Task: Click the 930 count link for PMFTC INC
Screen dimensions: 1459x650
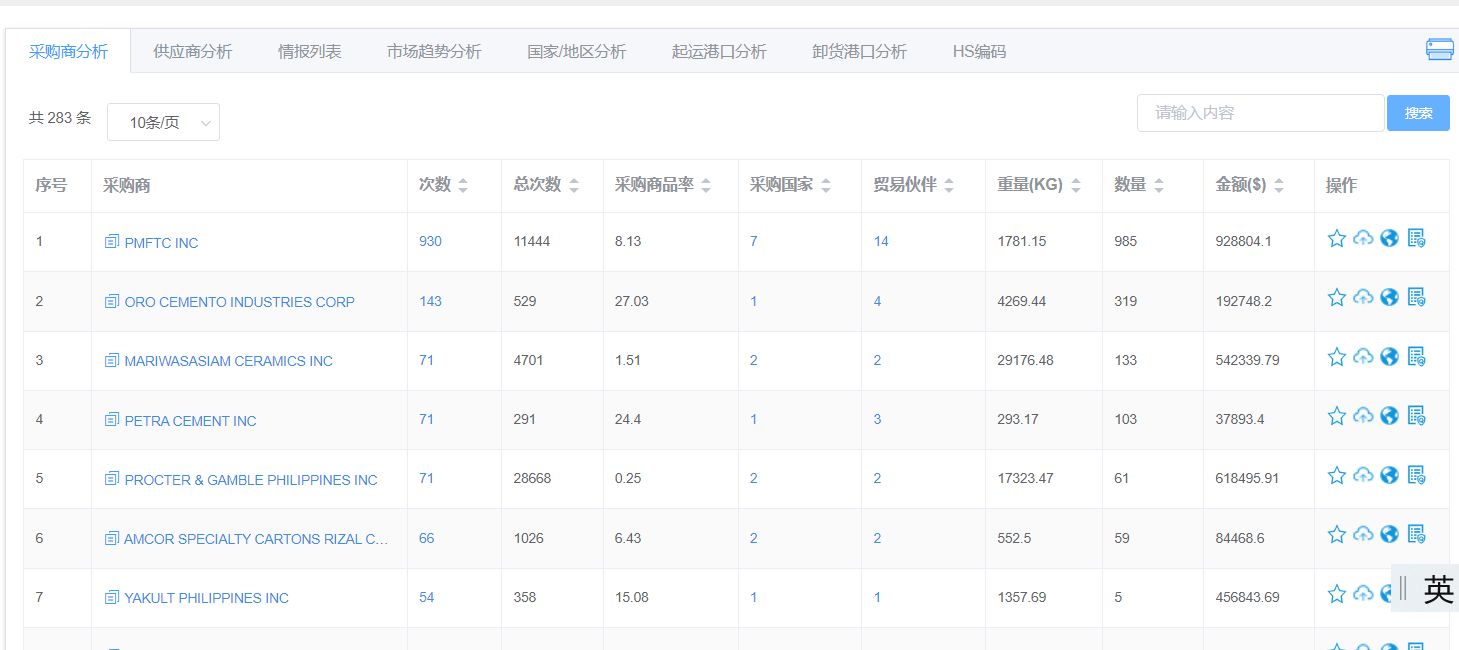Action: tap(430, 241)
